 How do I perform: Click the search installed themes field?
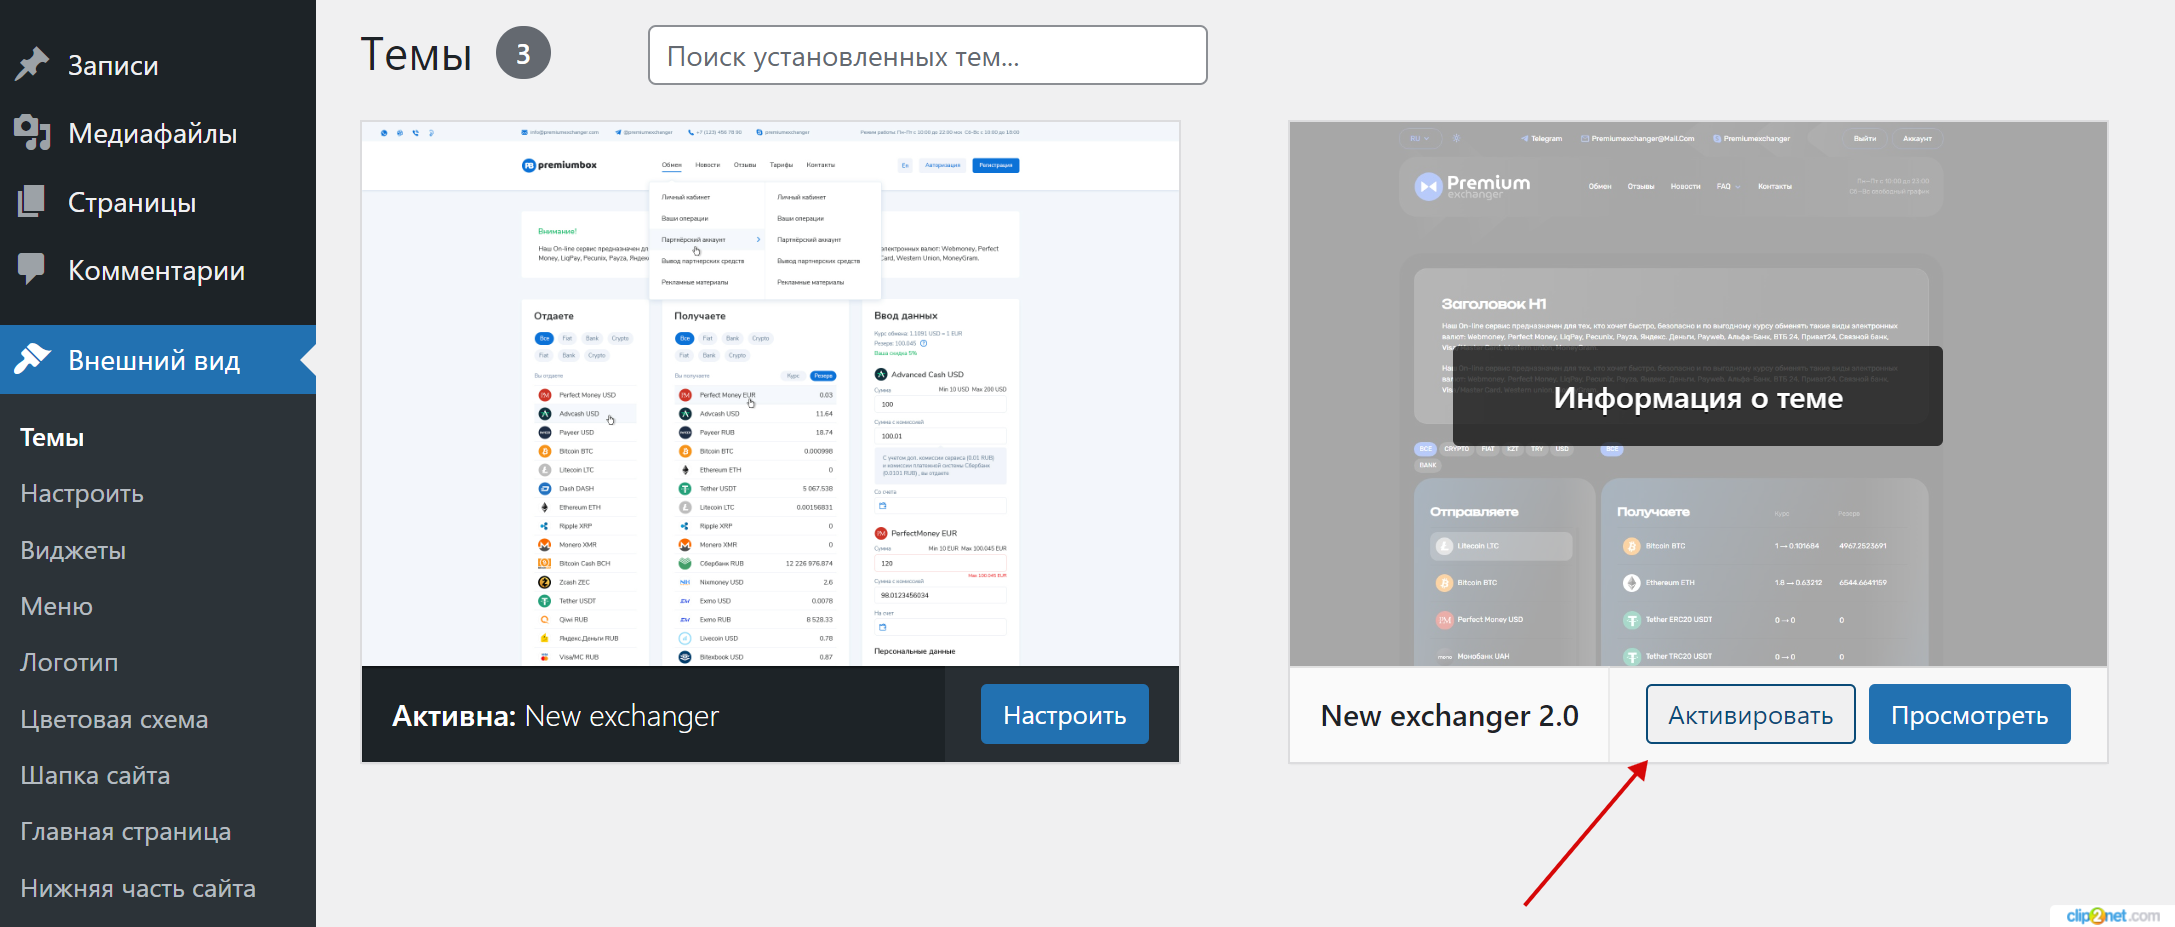[x=927, y=56]
